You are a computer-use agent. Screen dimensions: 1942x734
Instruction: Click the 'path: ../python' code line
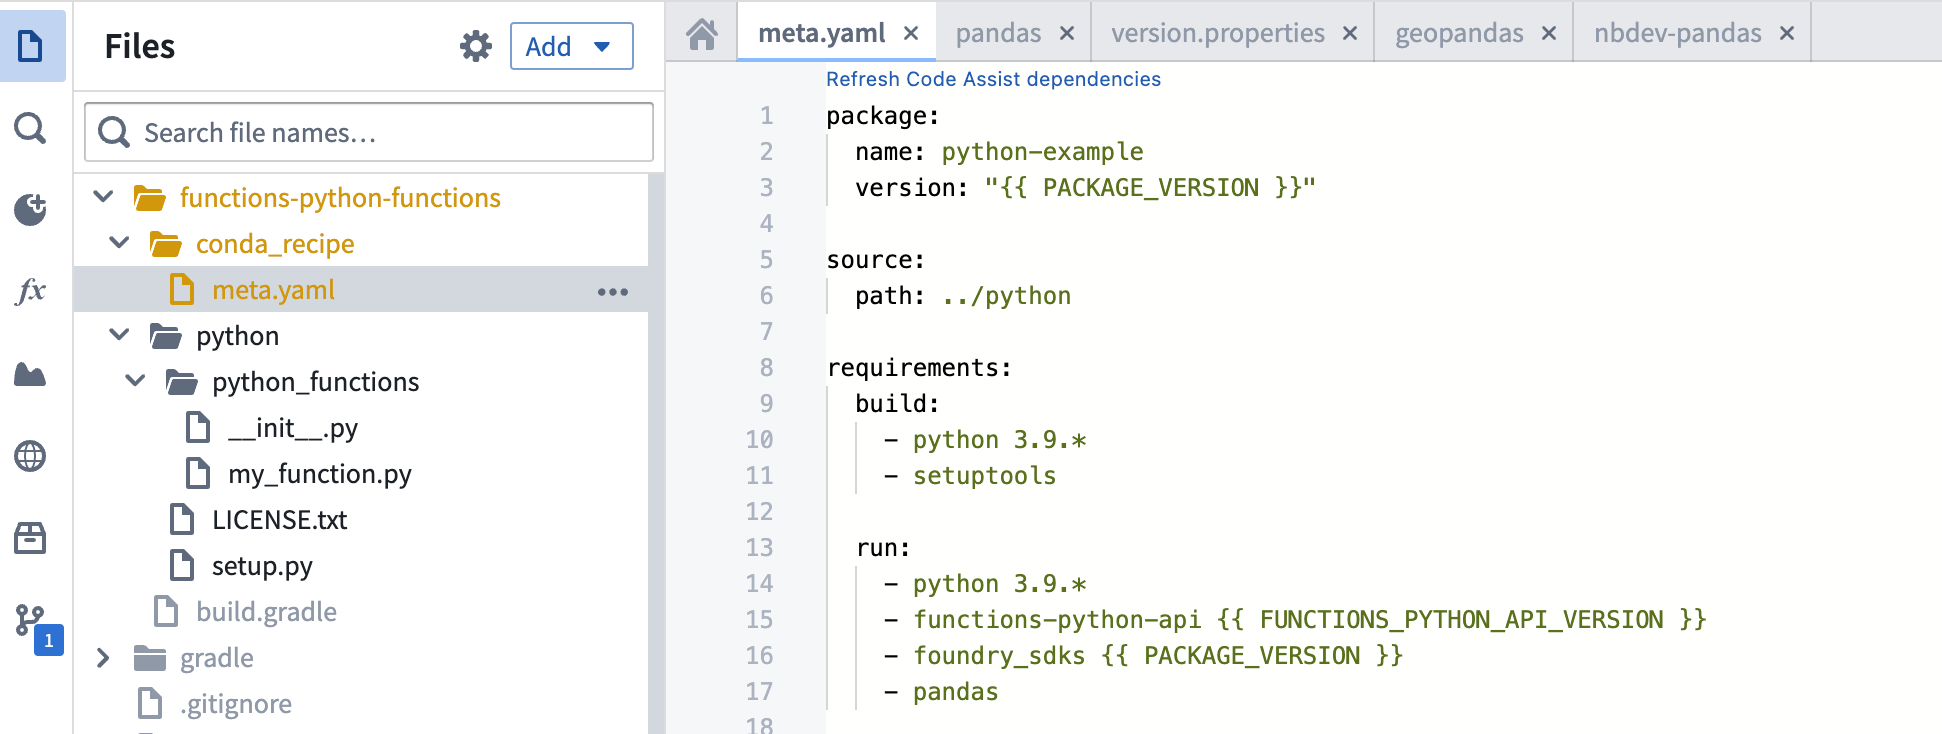(x=963, y=296)
